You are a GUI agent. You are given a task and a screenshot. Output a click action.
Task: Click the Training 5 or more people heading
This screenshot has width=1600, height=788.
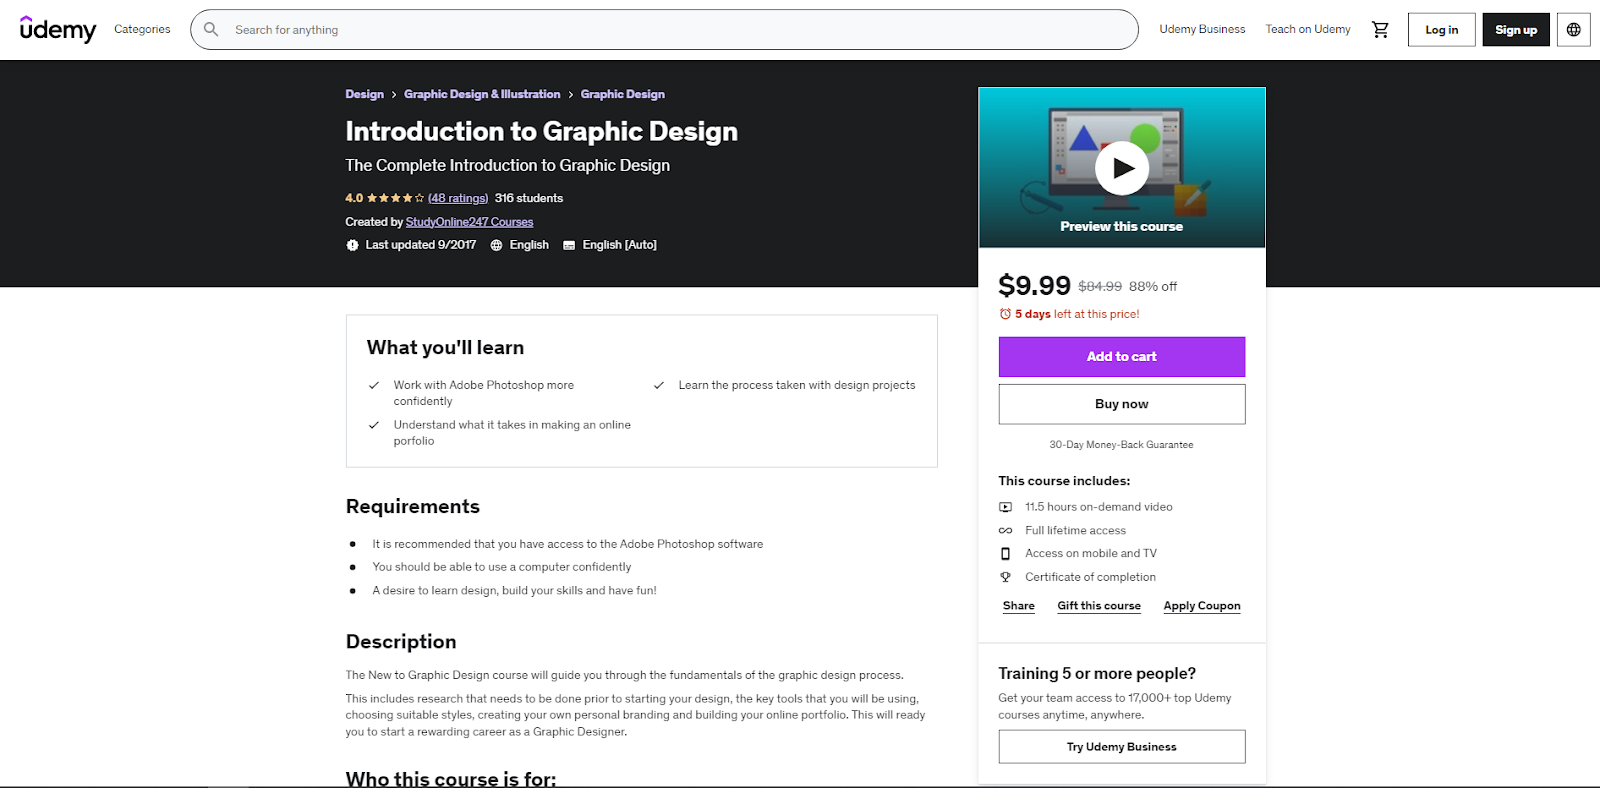(1097, 674)
